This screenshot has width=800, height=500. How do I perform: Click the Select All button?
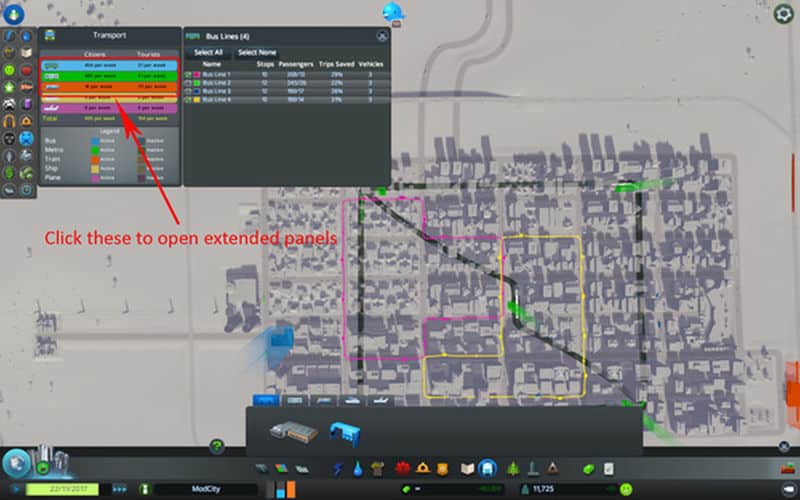pos(208,52)
